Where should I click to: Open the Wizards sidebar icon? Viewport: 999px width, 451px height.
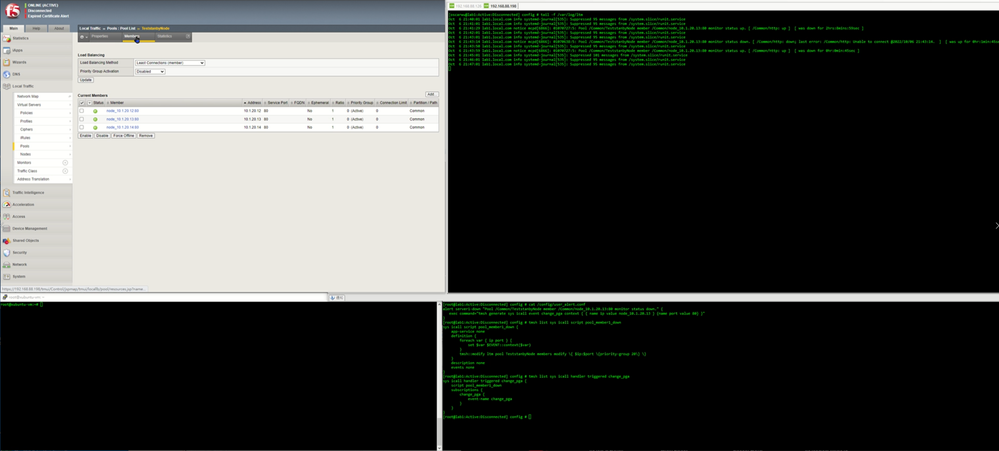(6, 62)
